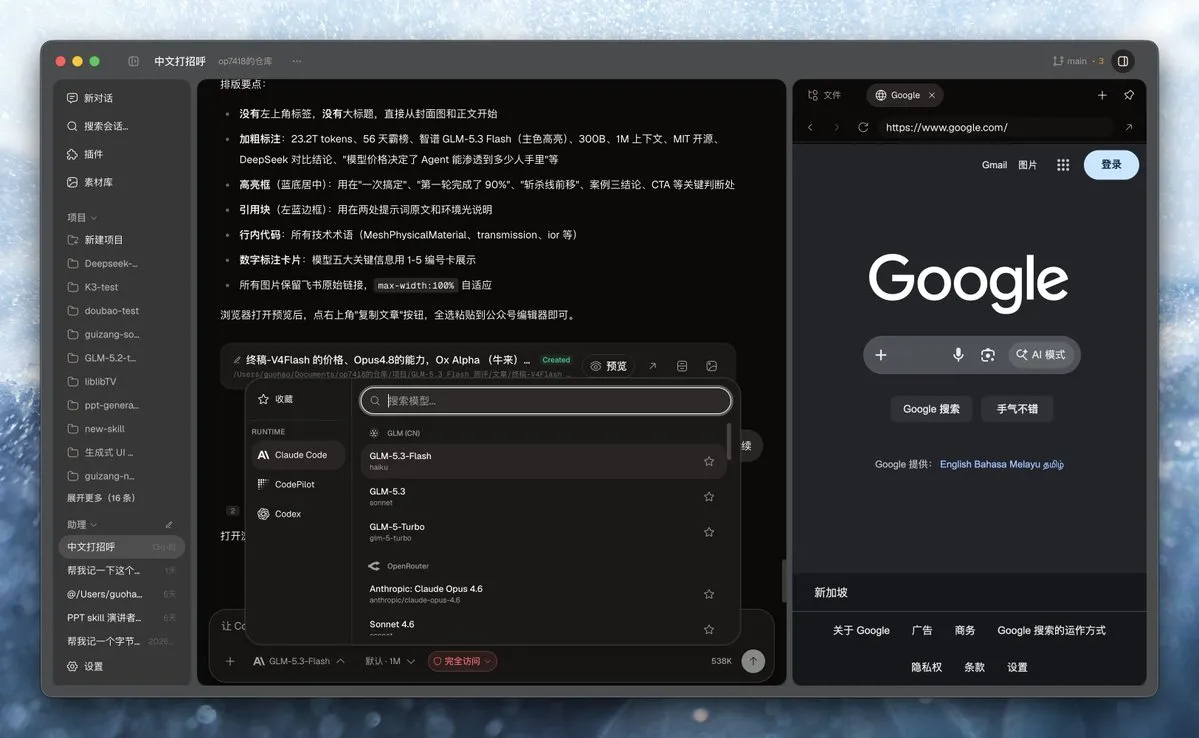
Task: Select the CodePilot runtime
Action: (297, 485)
